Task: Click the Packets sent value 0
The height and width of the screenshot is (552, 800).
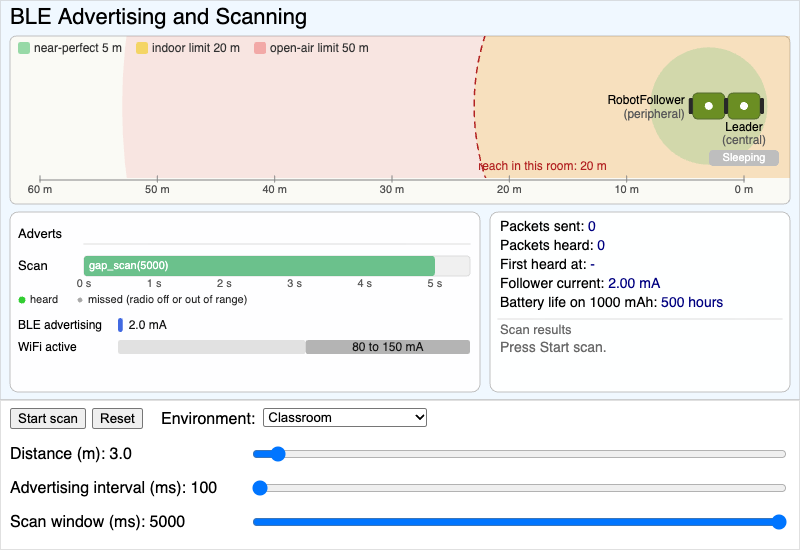Action: point(592,227)
